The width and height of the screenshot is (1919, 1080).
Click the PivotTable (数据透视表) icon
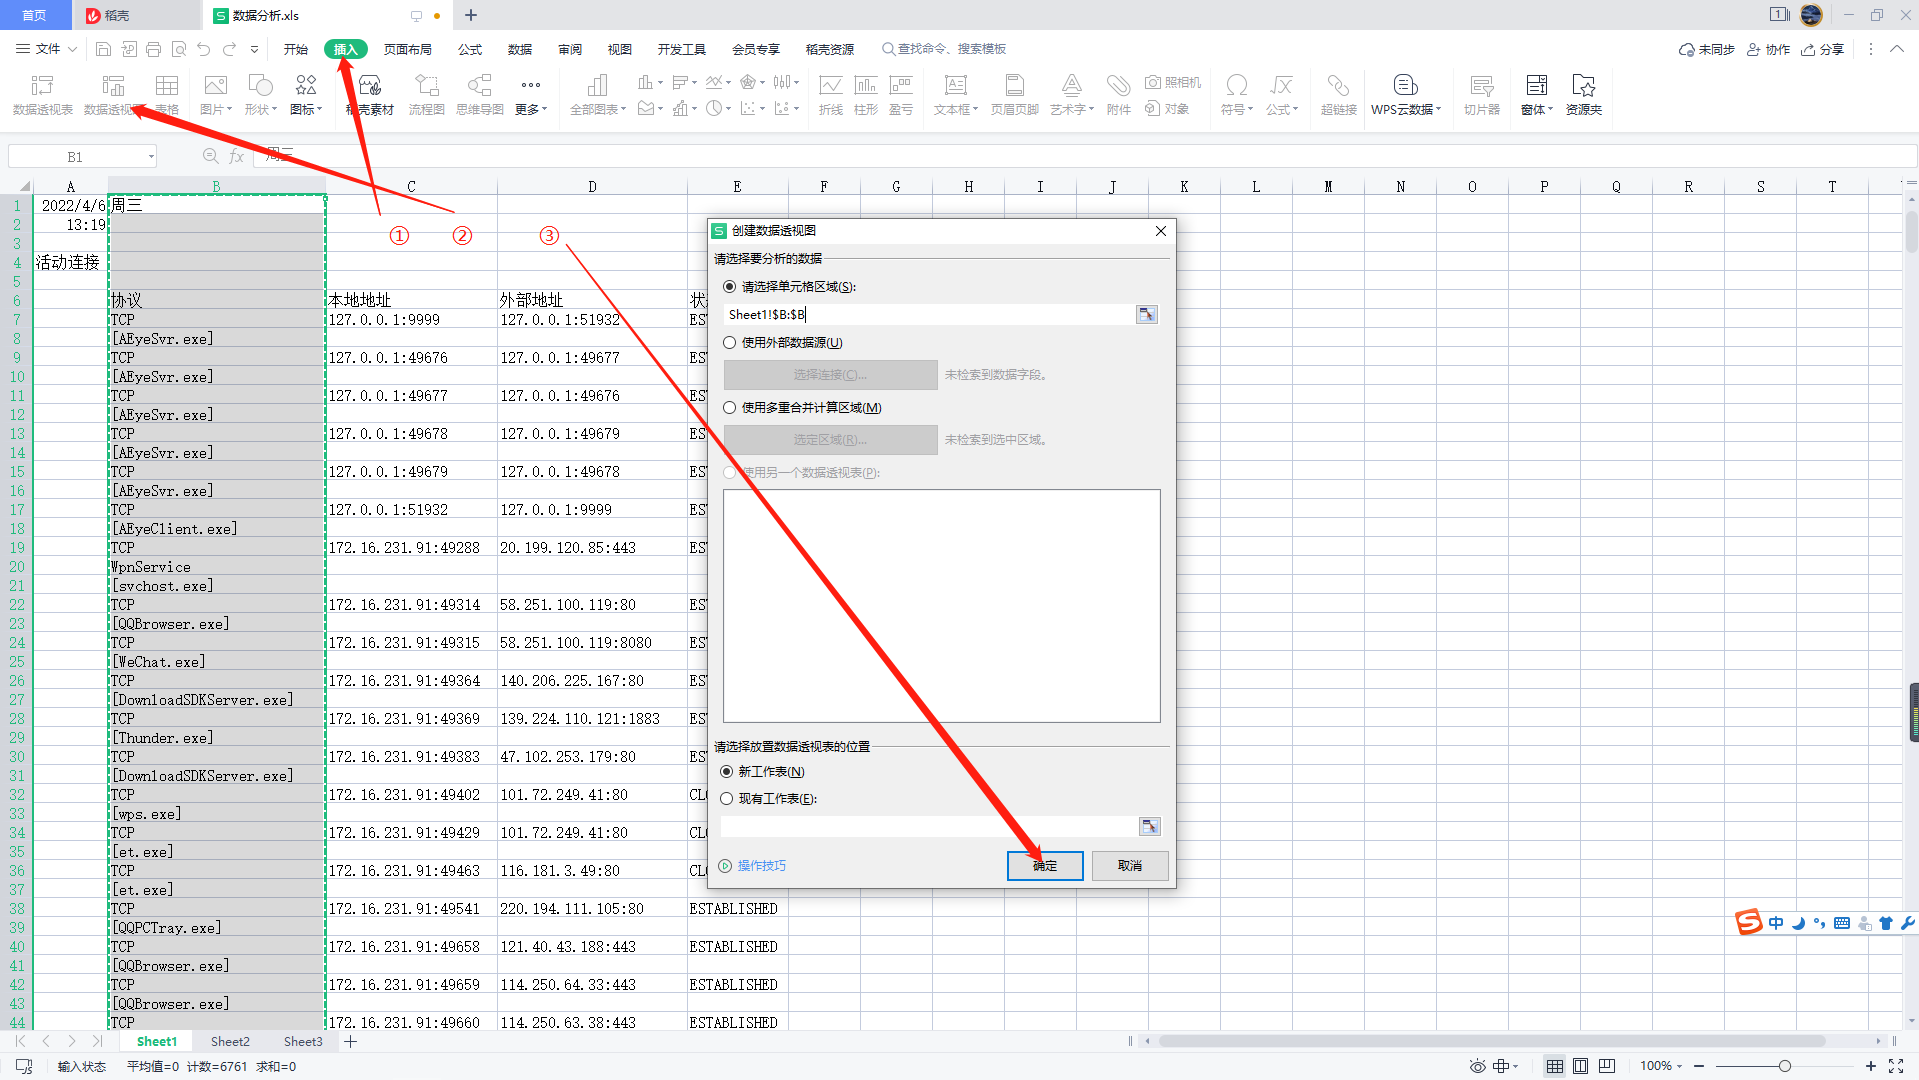pyautogui.click(x=42, y=95)
